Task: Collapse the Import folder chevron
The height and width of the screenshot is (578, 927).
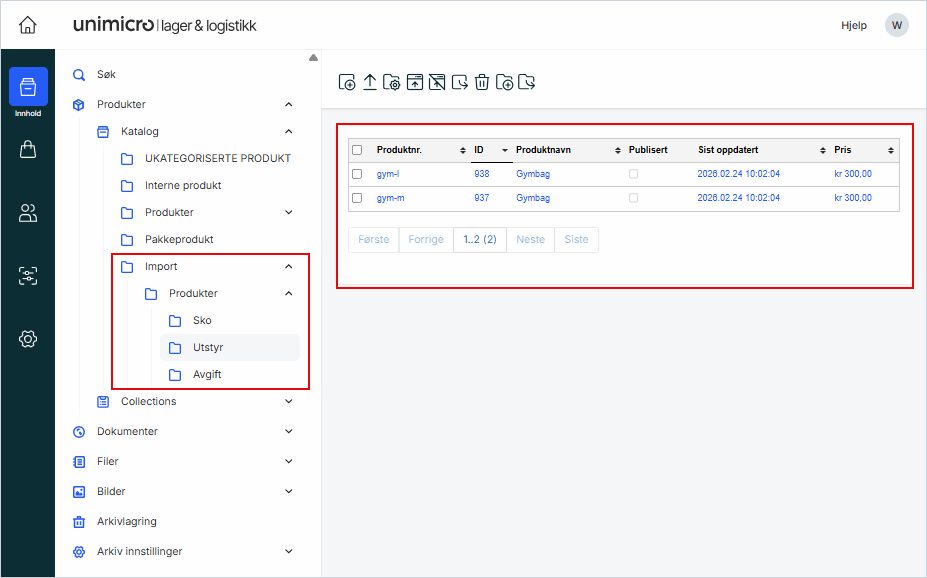Action: click(289, 267)
